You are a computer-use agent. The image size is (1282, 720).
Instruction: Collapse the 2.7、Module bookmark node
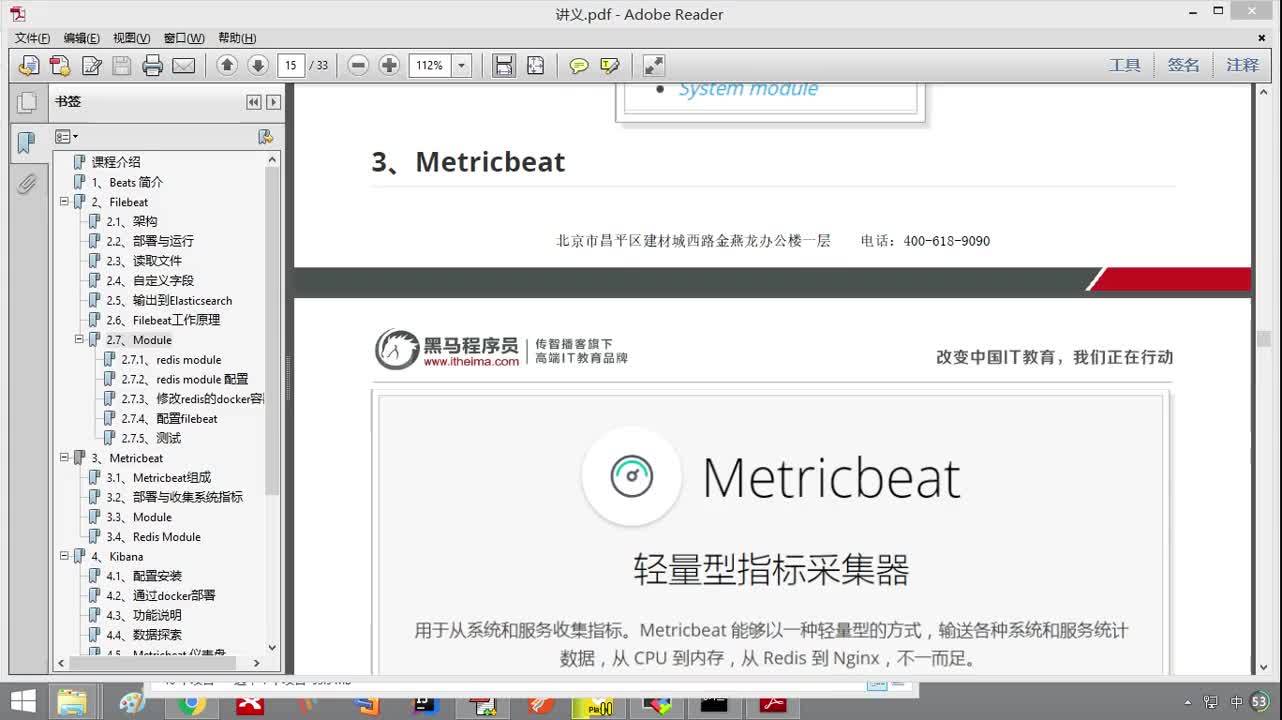pyautogui.click(x=79, y=340)
